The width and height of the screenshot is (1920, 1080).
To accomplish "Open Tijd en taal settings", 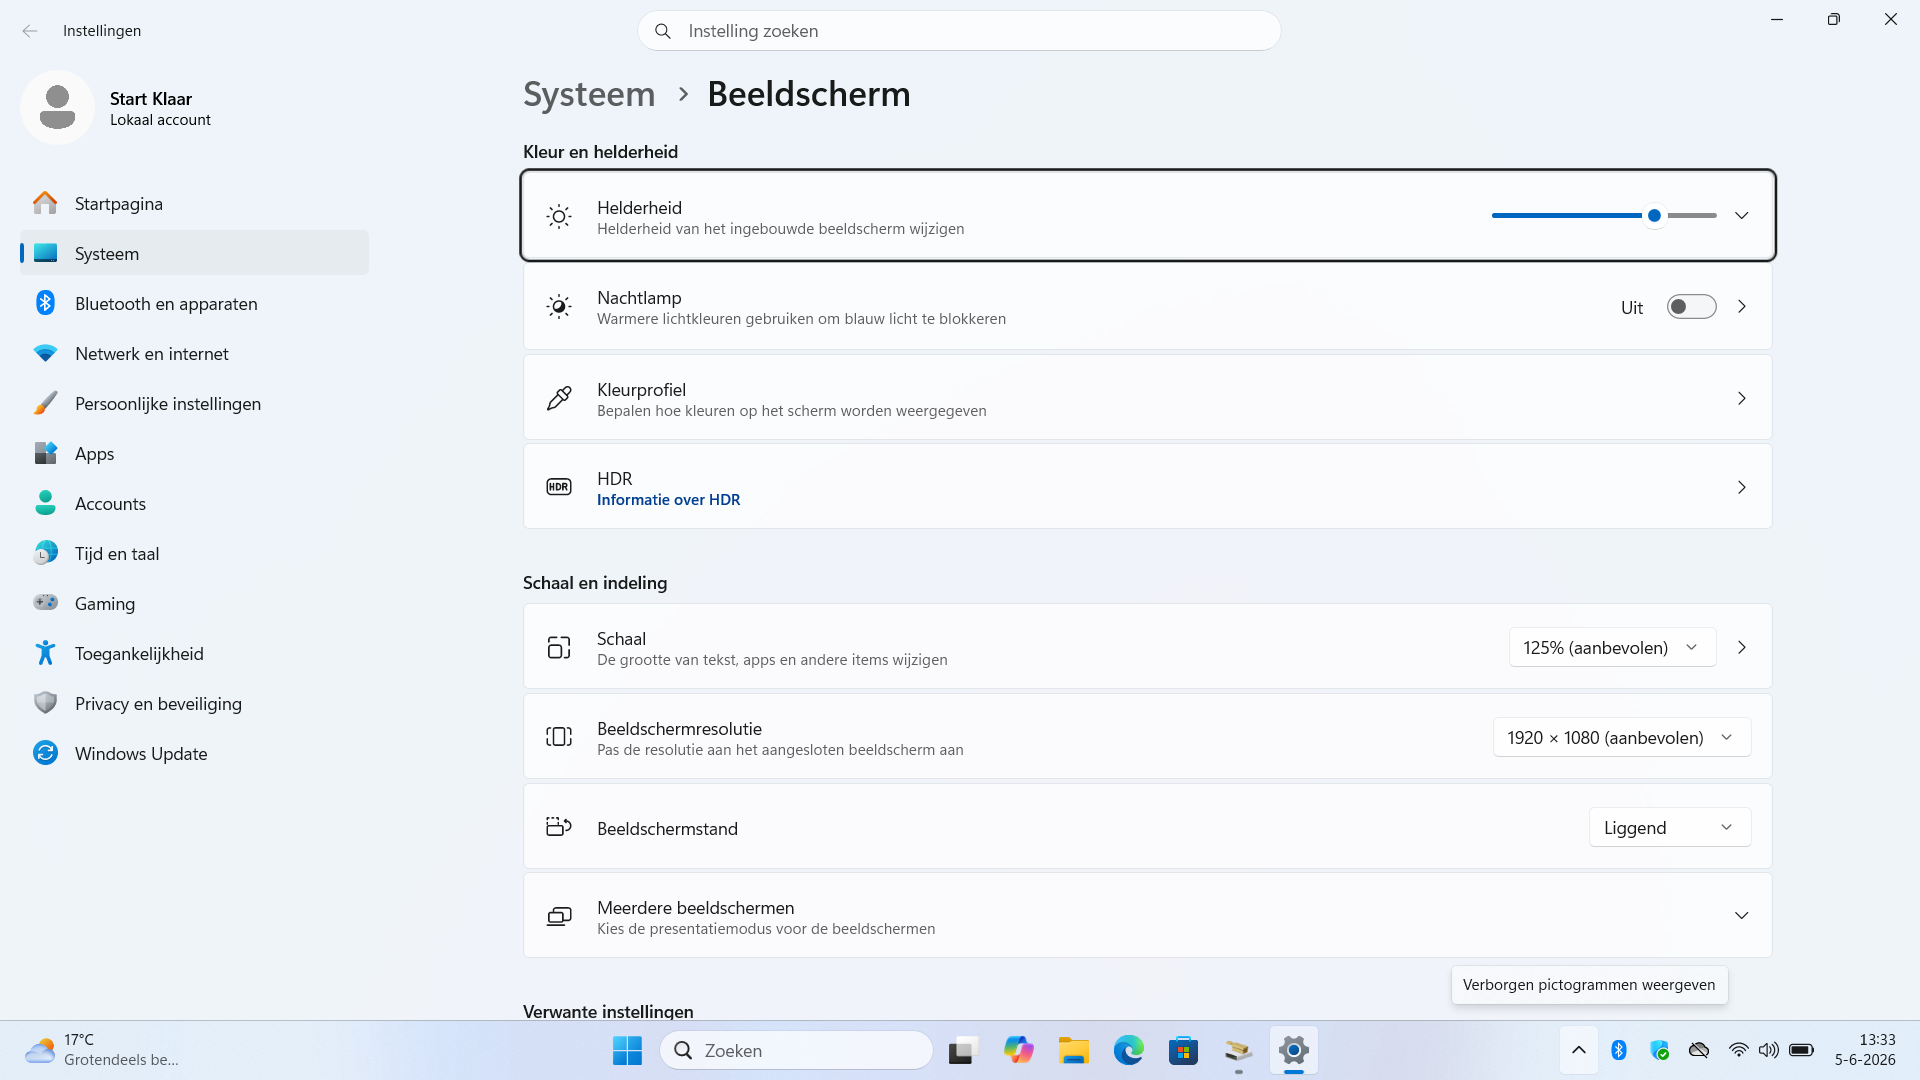I will (194, 553).
